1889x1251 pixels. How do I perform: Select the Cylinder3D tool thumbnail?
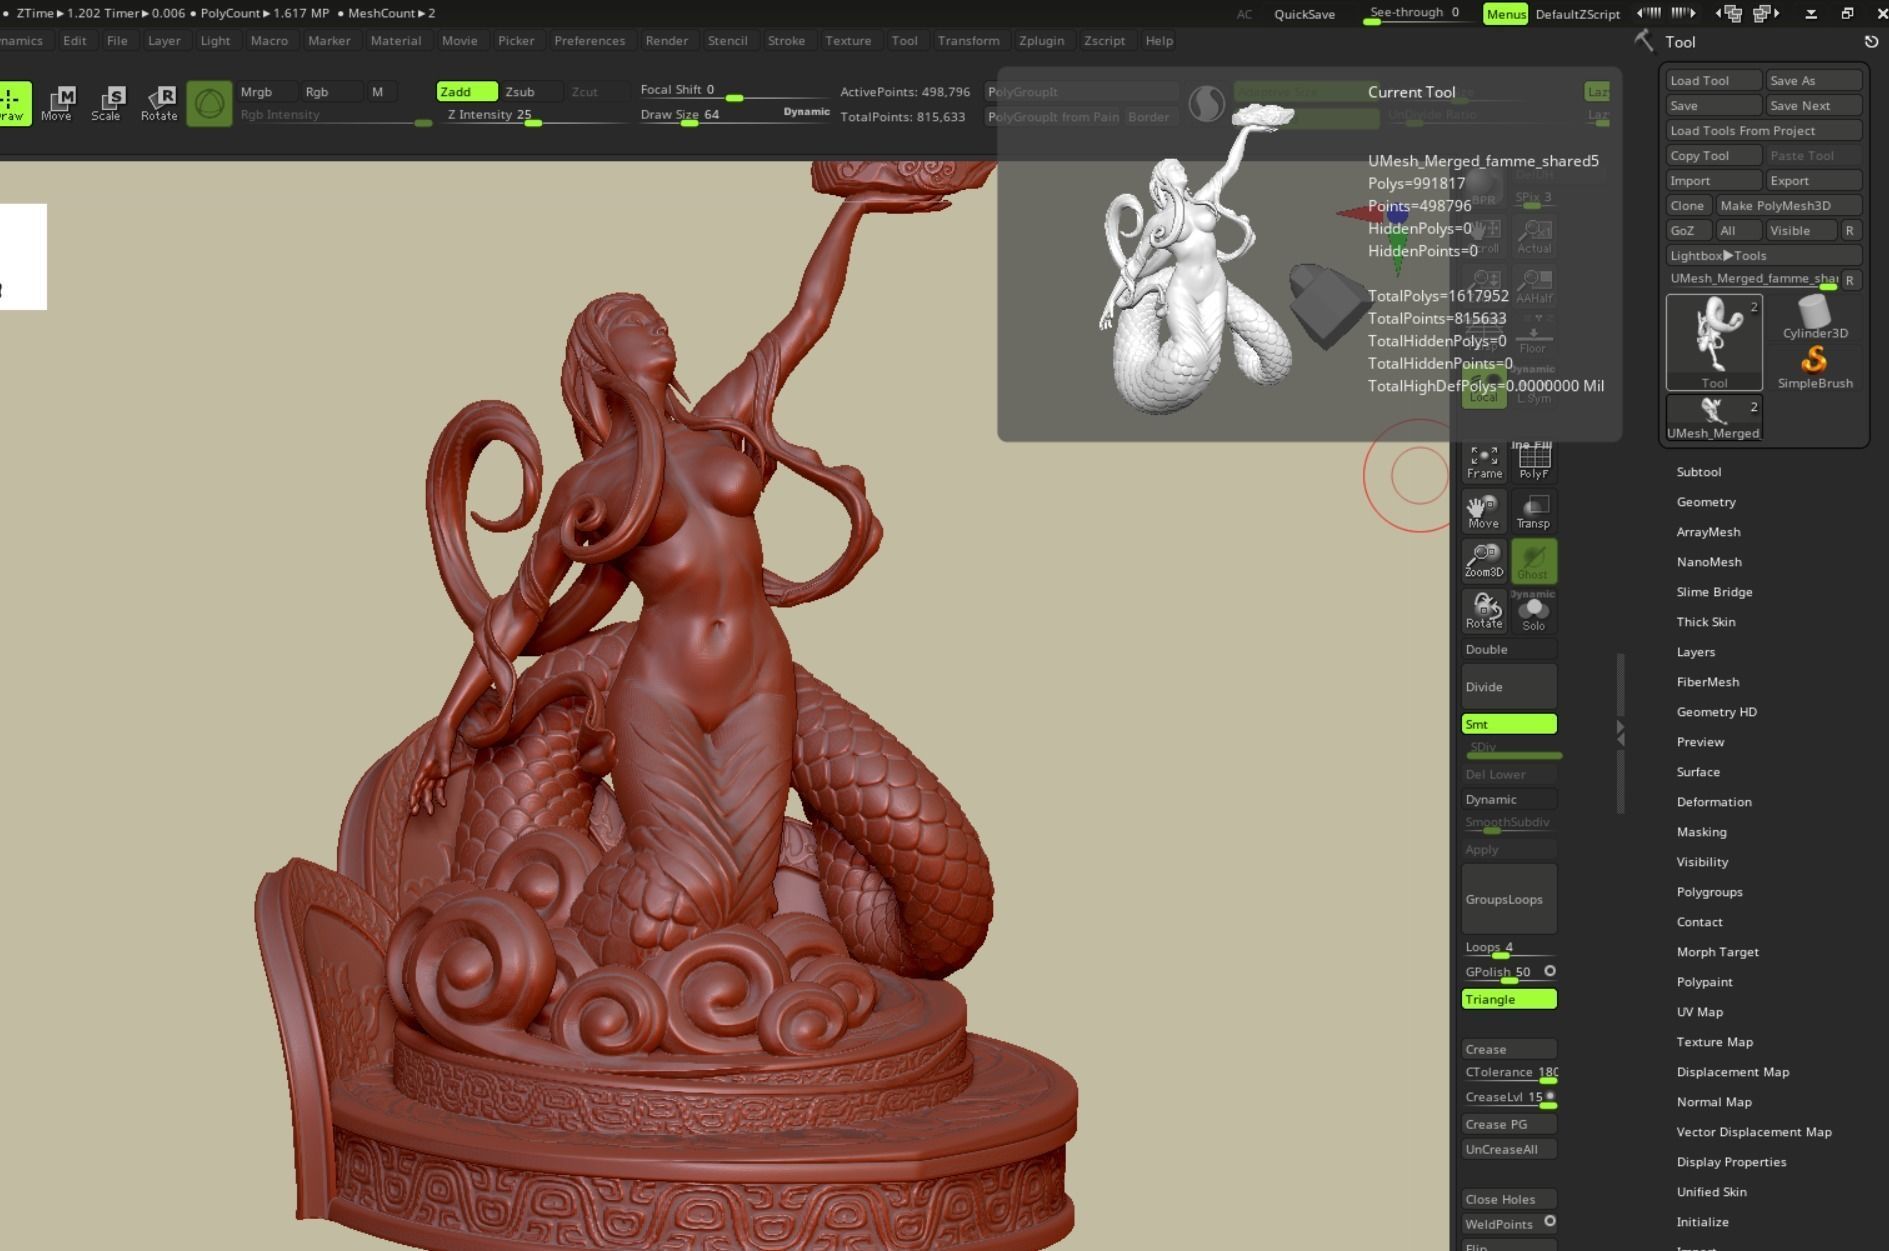pos(1815,317)
